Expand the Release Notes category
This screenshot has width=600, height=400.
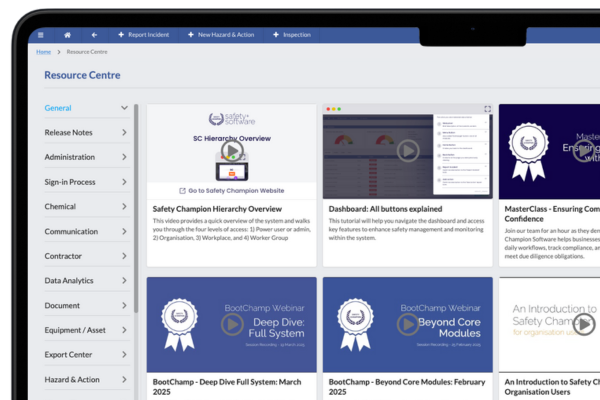coord(124,132)
